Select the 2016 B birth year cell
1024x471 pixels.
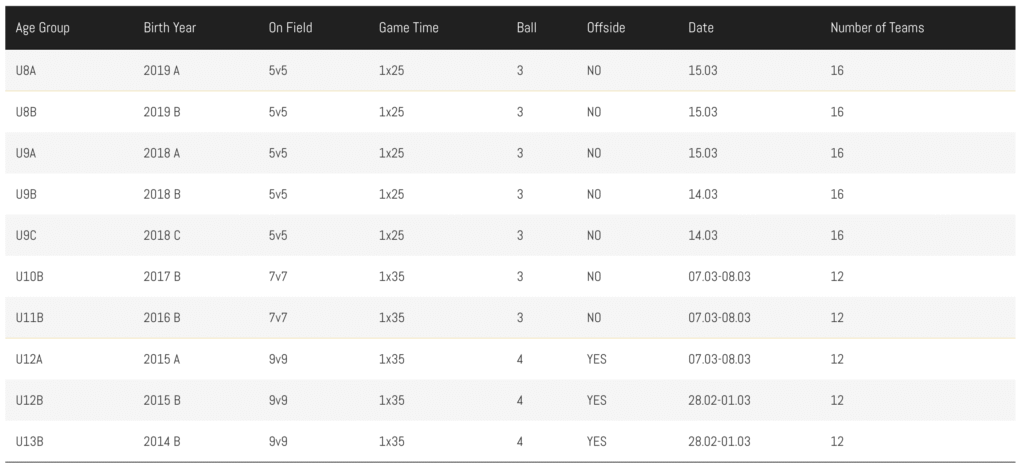click(162, 318)
